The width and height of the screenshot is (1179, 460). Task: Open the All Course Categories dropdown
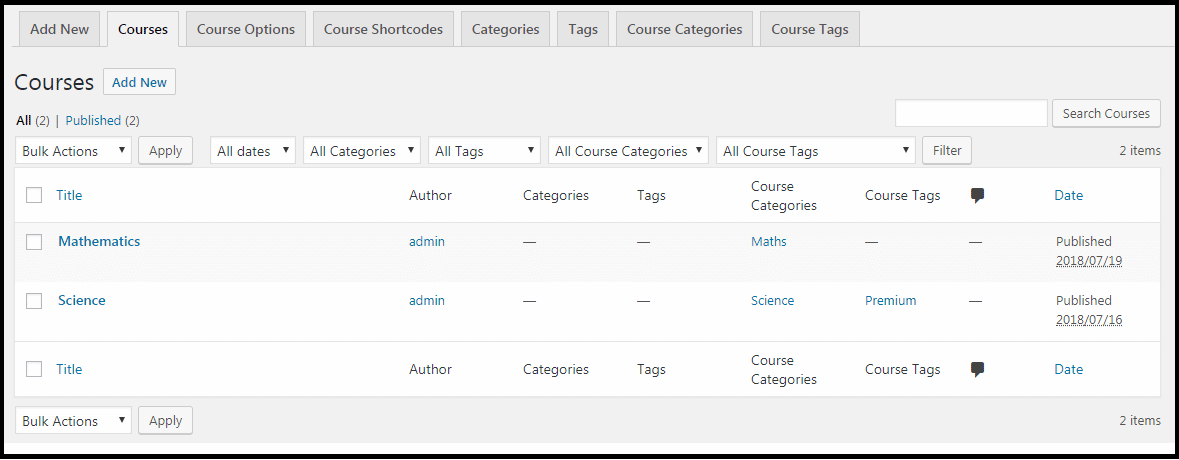[629, 150]
